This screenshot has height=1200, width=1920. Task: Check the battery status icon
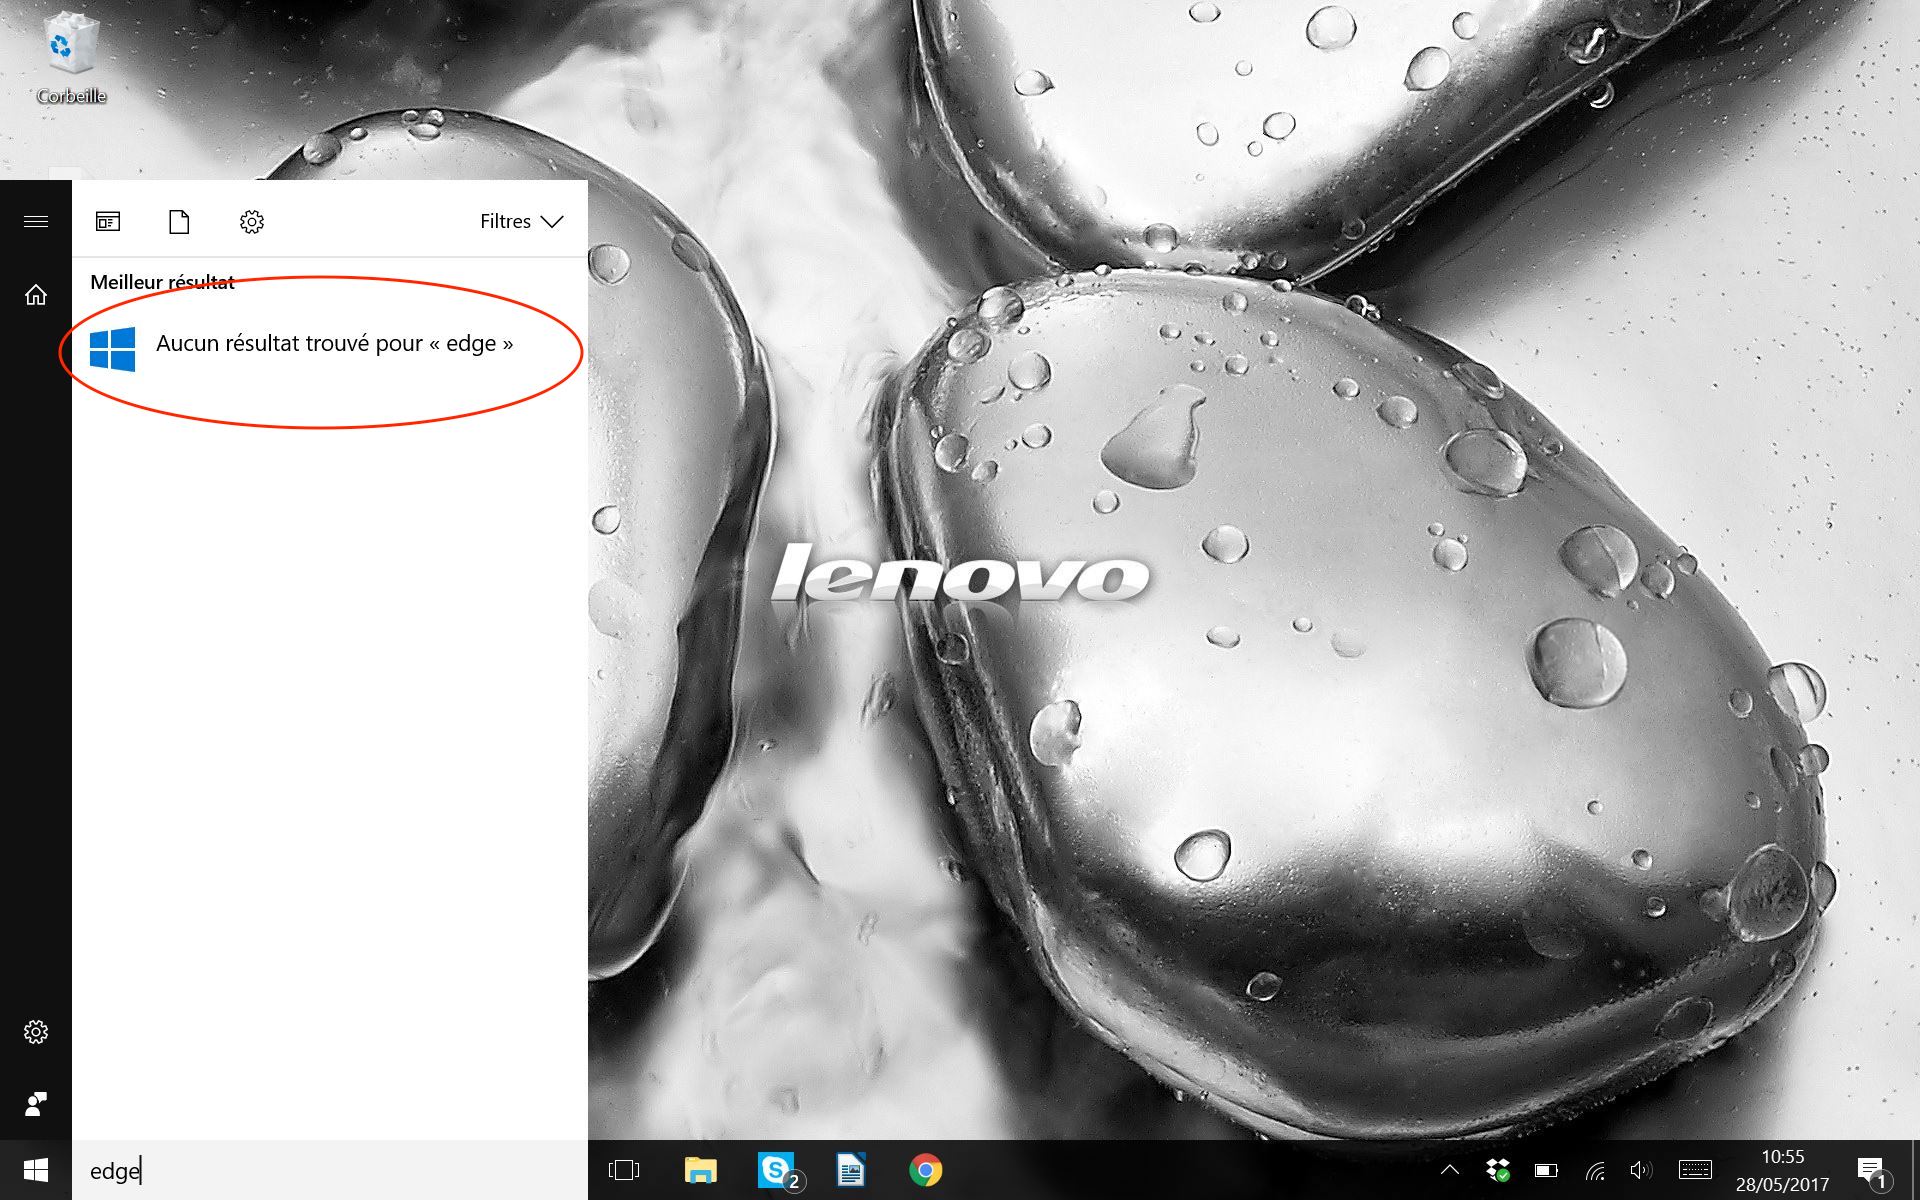(x=1546, y=1170)
